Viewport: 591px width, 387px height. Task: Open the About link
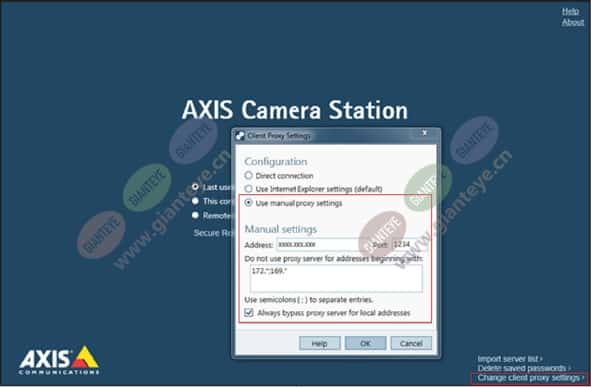(573, 23)
